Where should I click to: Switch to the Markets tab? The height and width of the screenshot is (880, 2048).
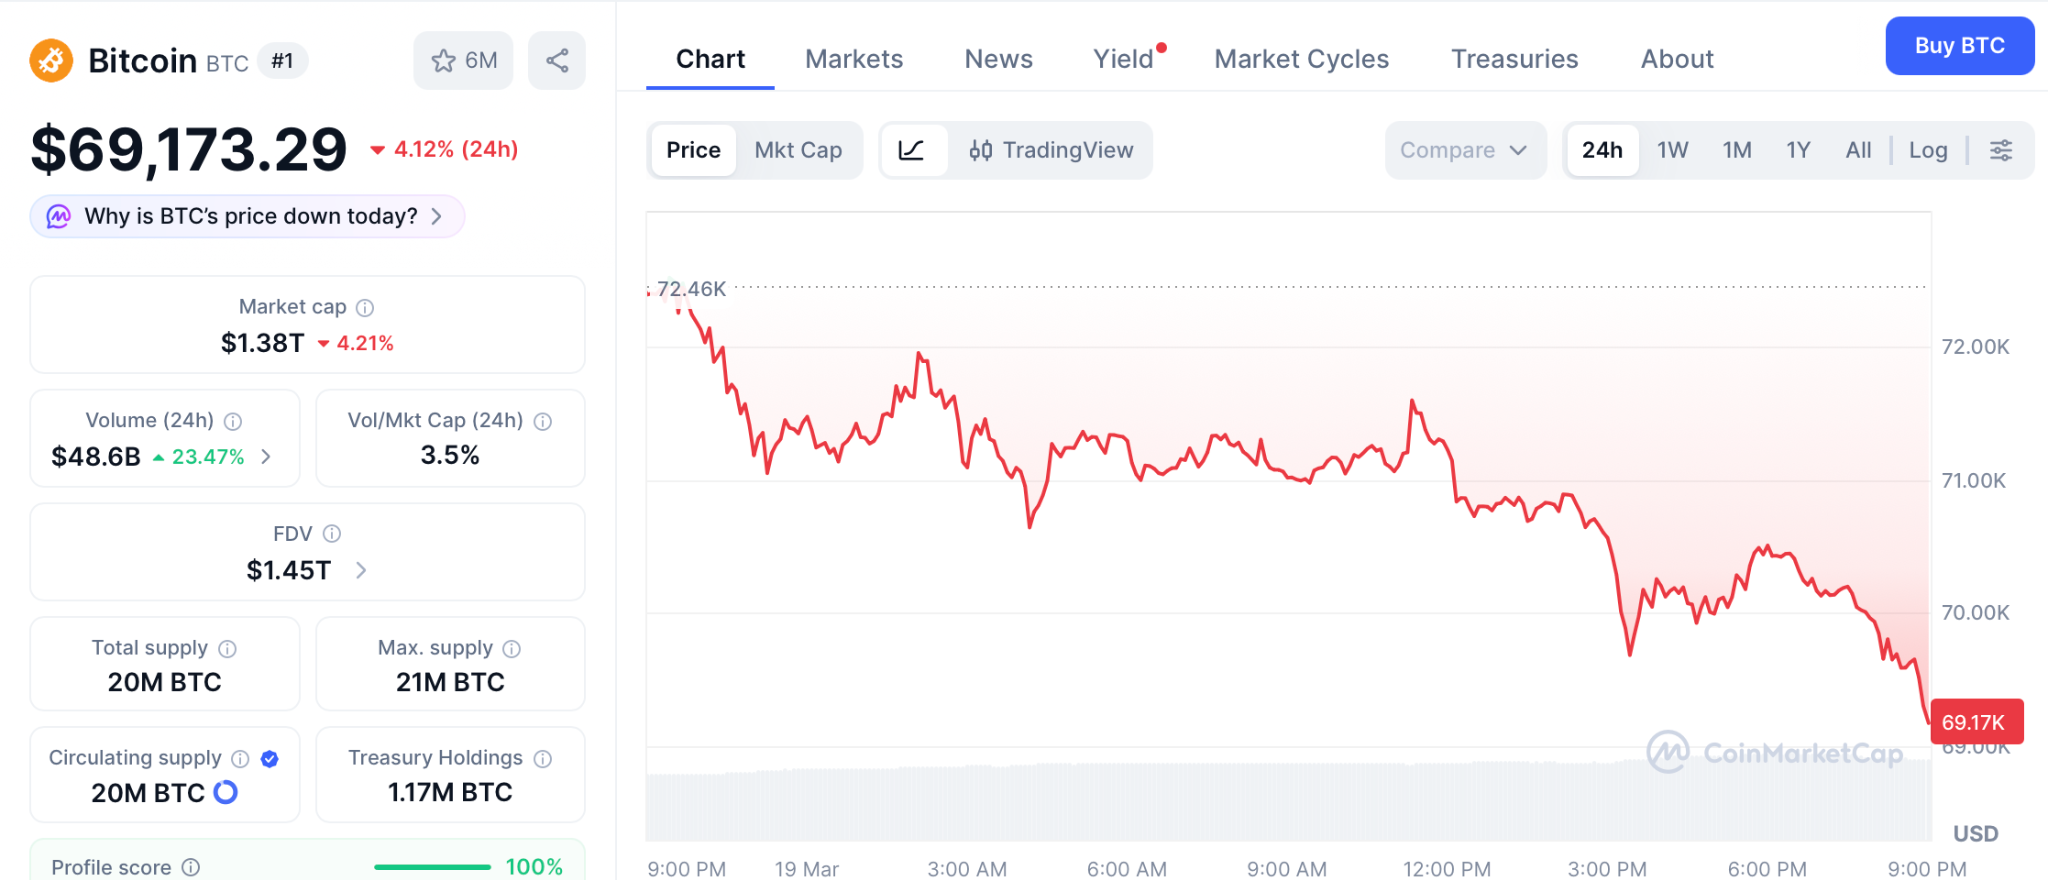[x=853, y=59]
